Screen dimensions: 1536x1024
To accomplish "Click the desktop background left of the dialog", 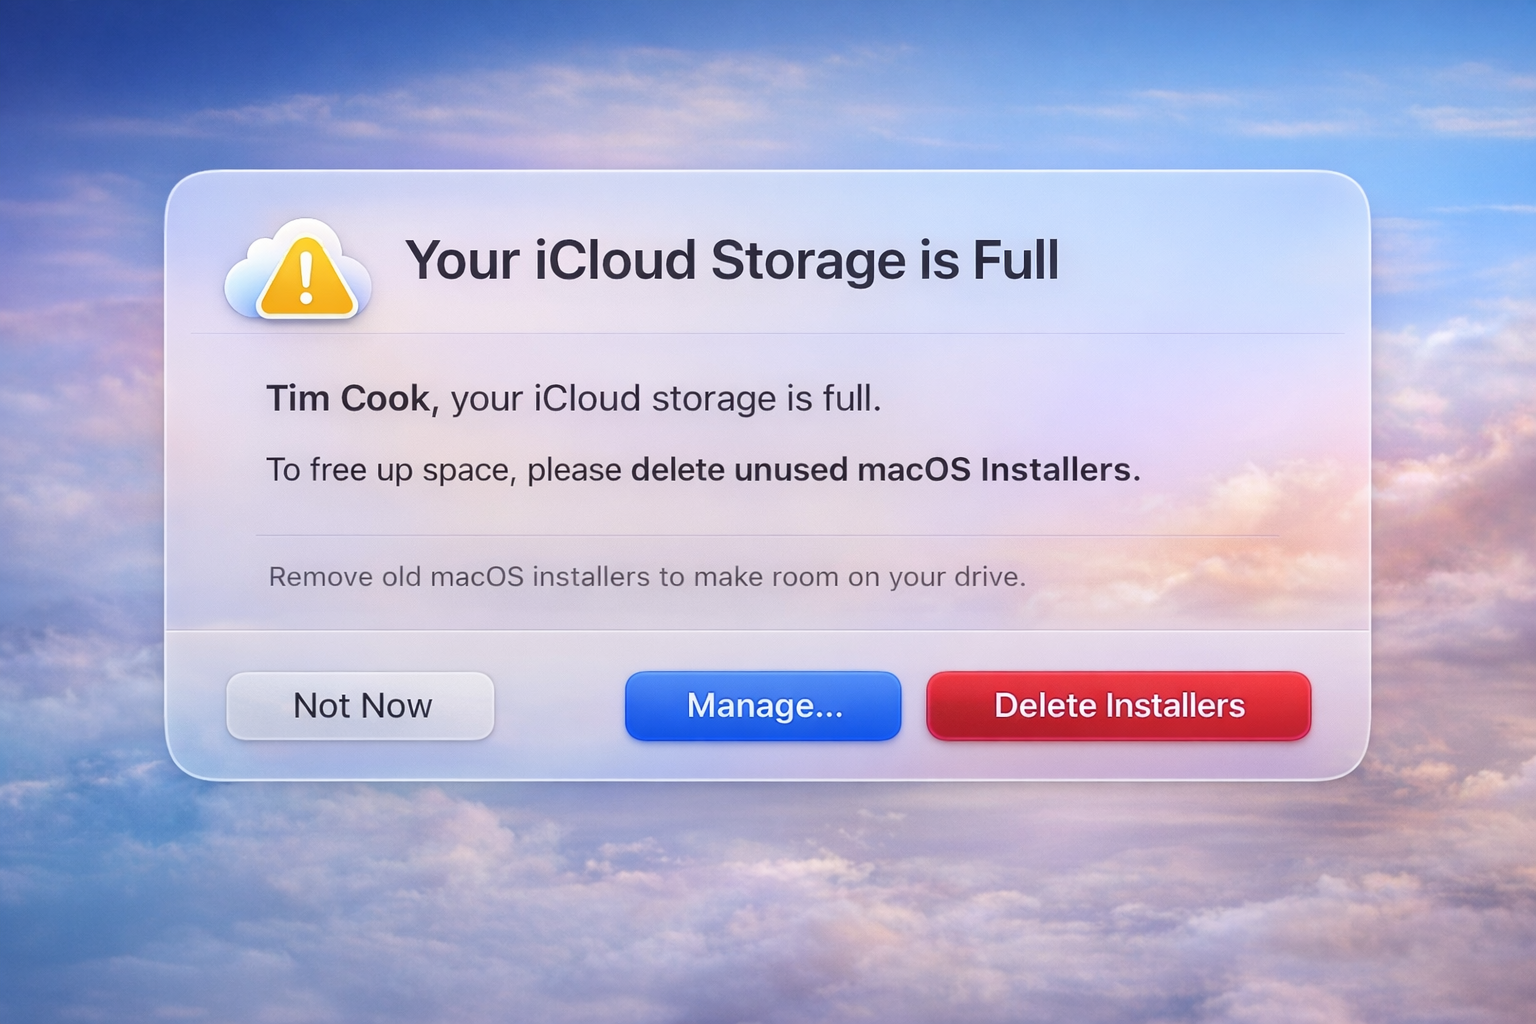I will [80, 480].
